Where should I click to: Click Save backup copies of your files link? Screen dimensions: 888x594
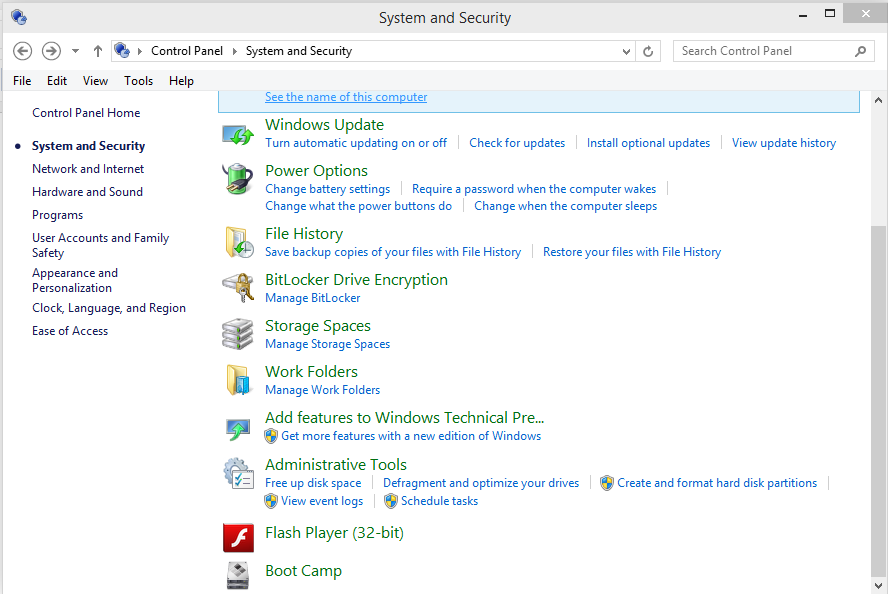point(393,252)
